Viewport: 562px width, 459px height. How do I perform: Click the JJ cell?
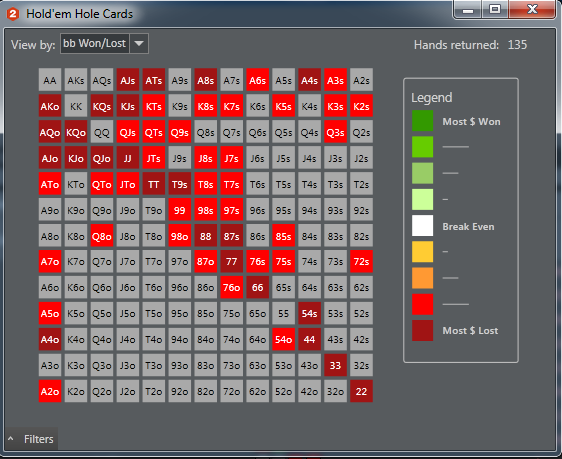click(128, 158)
